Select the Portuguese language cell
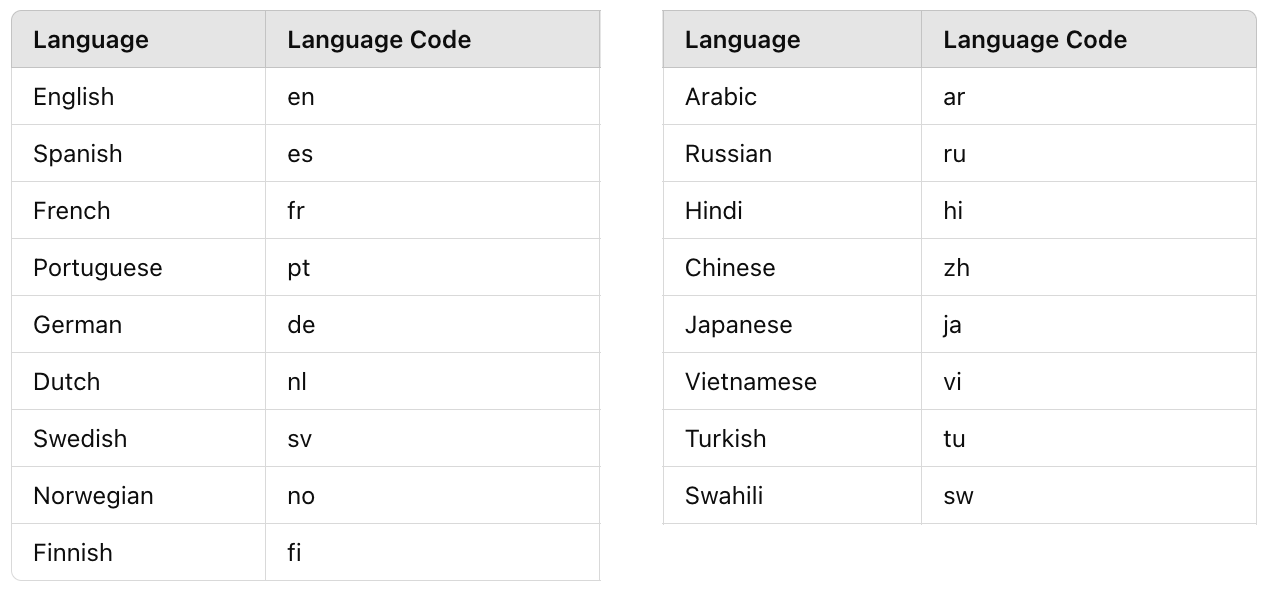Viewport: 1269px width, 593px height. click(x=98, y=268)
